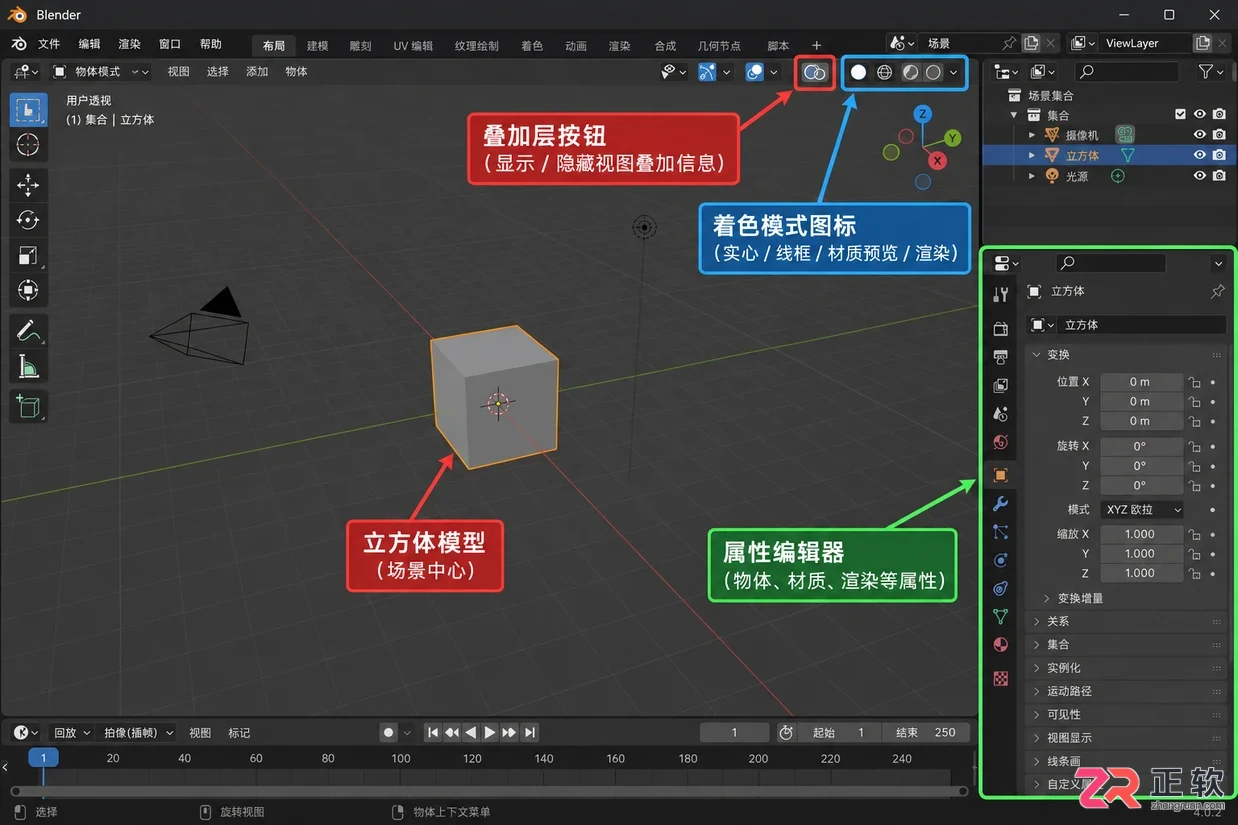This screenshot has width=1238, height=825.
Task: Select the Transform tool
Action: [x=28, y=291]
